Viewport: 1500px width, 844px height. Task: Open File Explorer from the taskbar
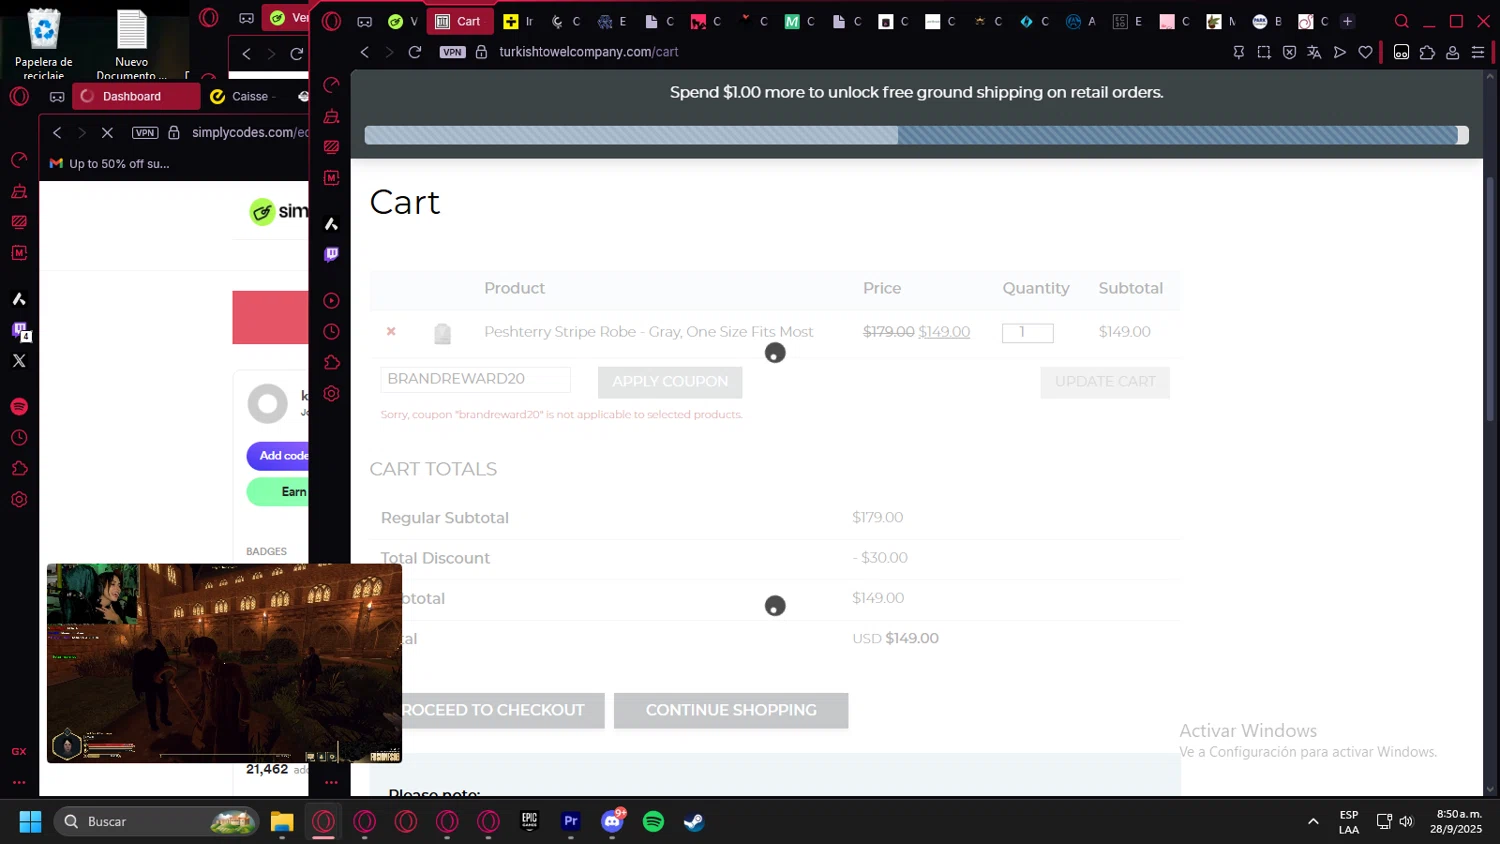(282, 822)
